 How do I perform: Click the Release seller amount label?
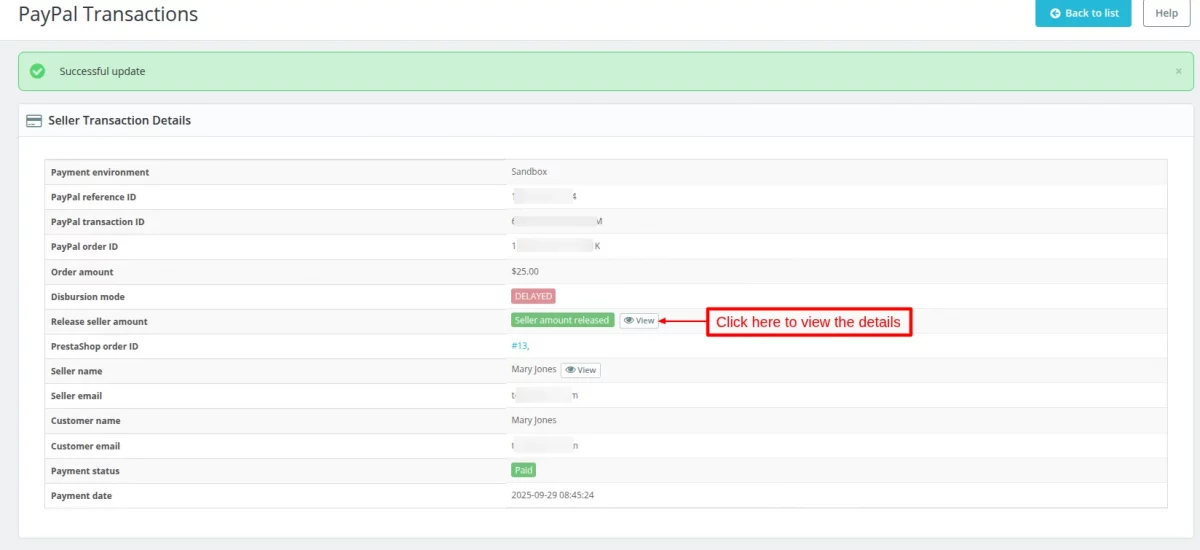(x=99, y=321)
